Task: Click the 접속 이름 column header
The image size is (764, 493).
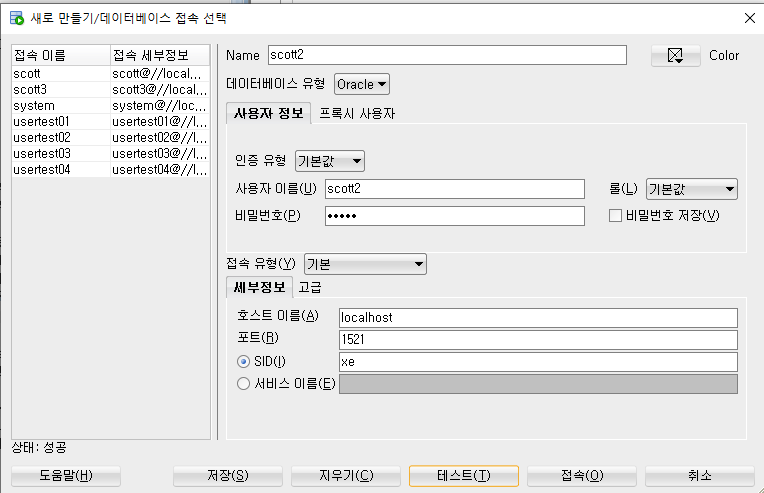Action: click(x=61, y=55)
